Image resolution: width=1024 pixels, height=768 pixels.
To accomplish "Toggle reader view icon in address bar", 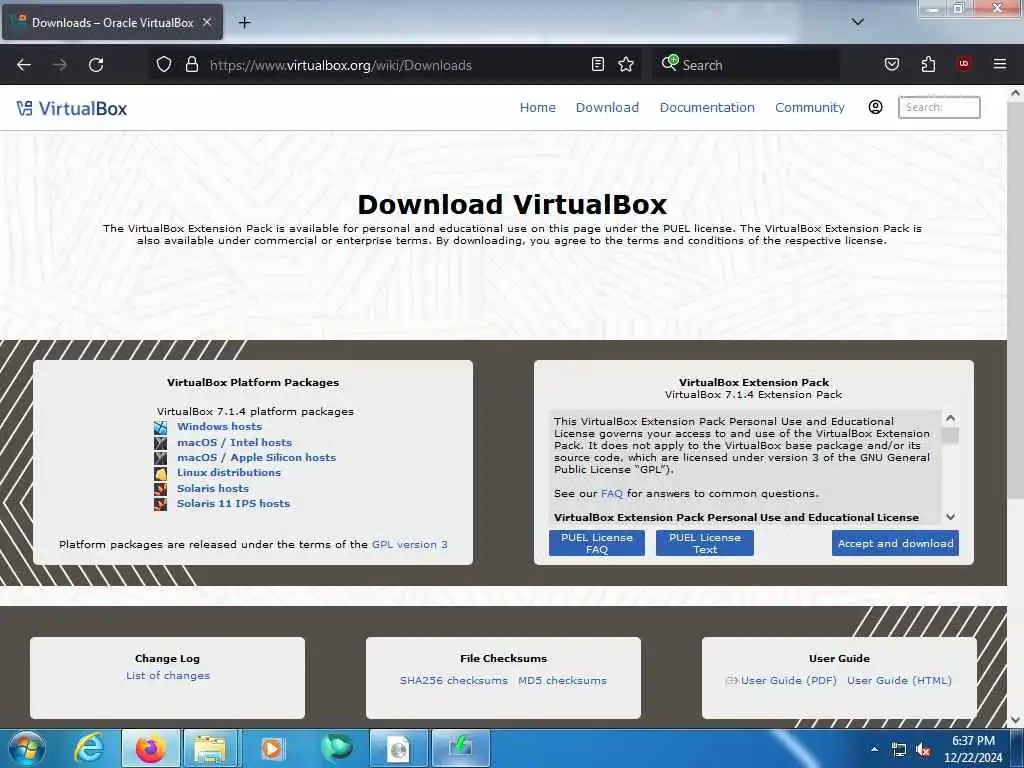I will [598, 64].
